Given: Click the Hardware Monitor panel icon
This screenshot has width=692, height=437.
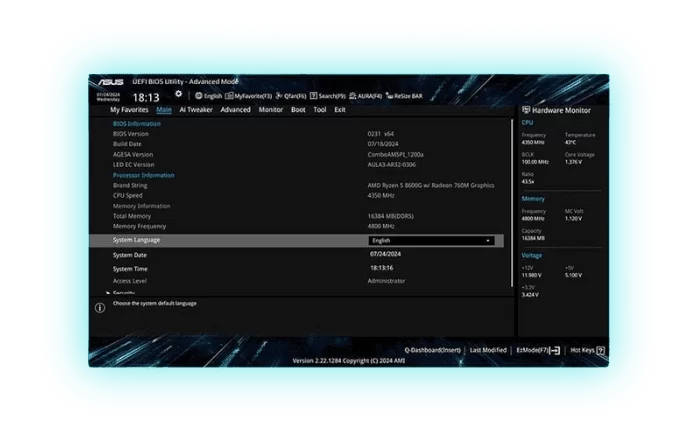Looking at the screenshot, I should 526,110.
